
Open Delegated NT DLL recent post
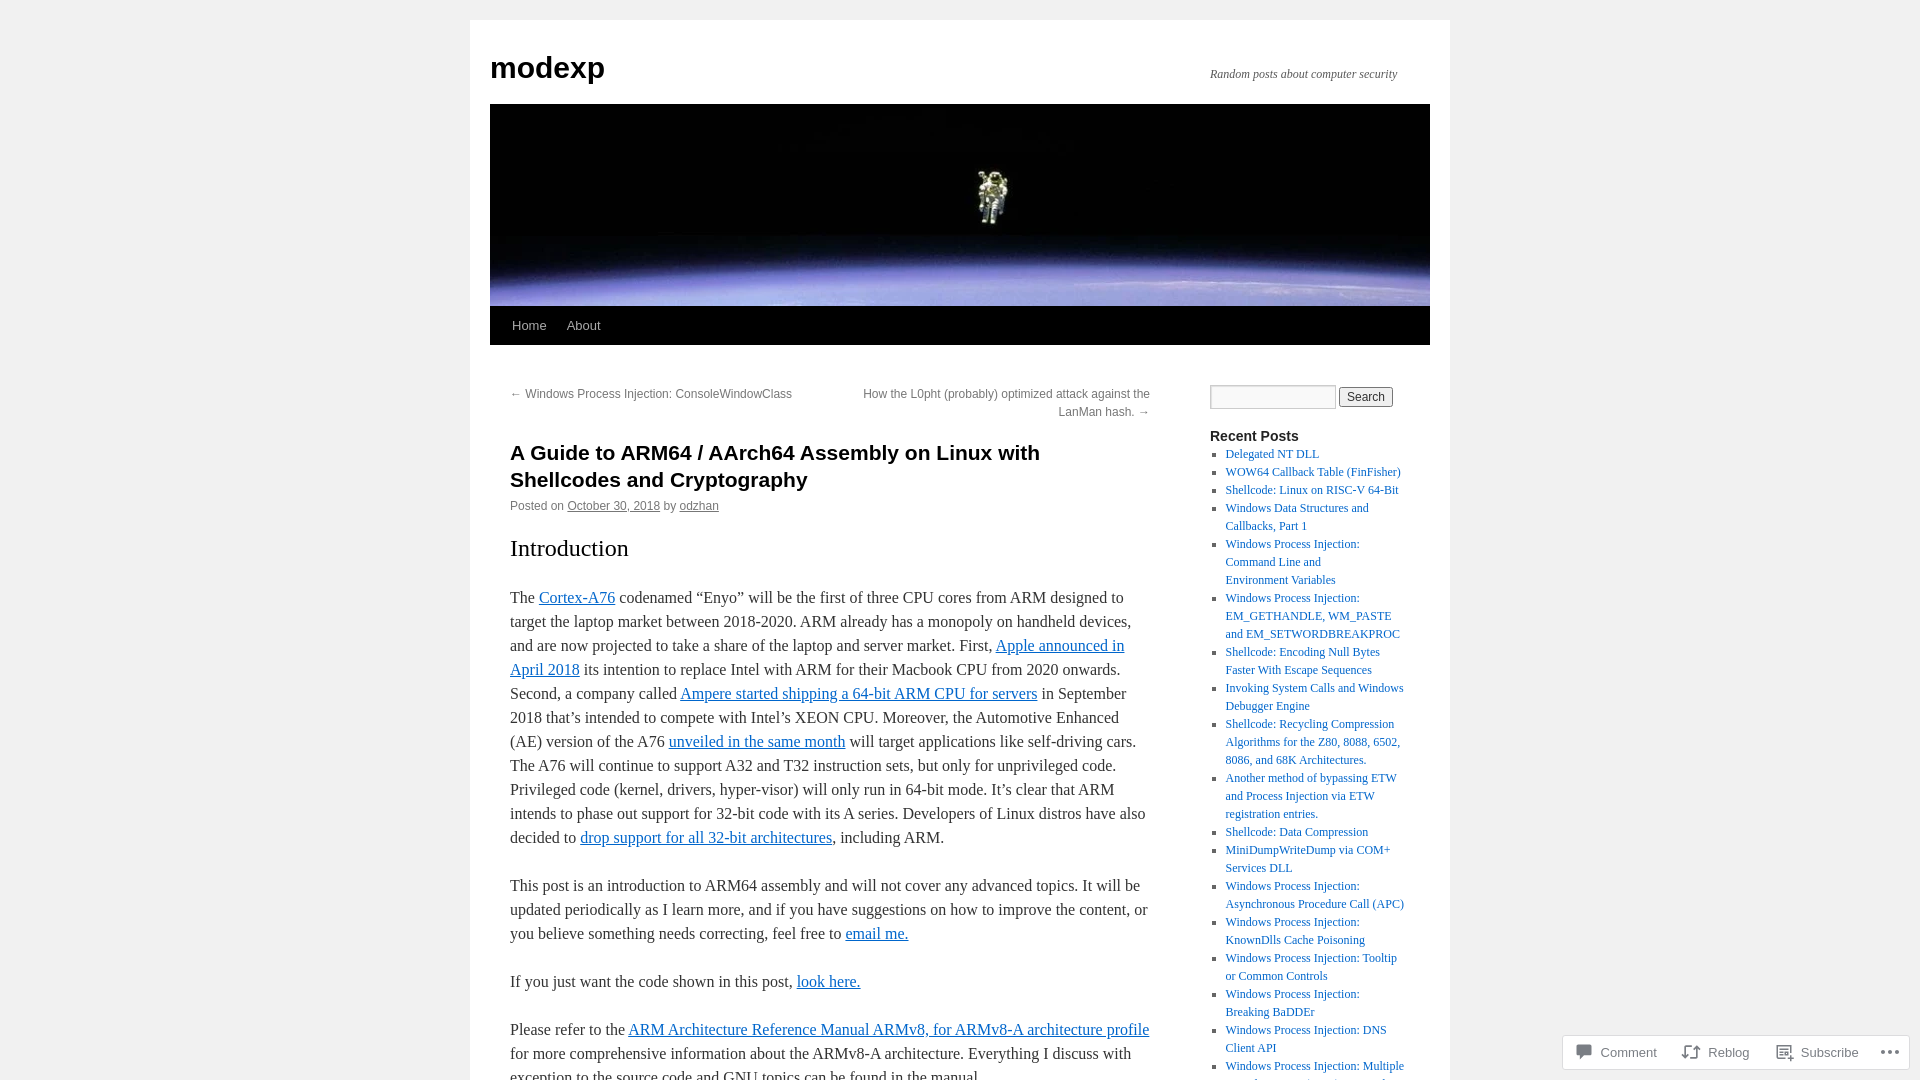click(x=1271, y=454)
